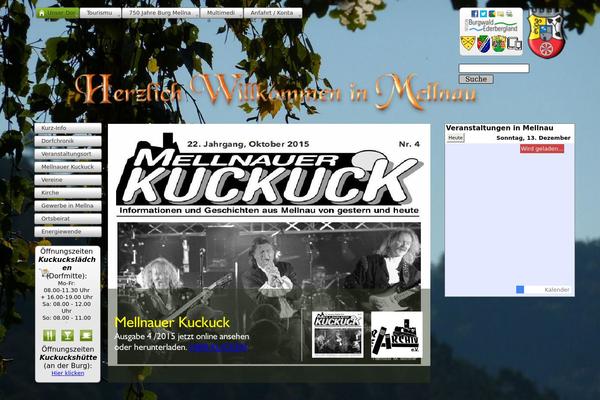This screenshot has width=600, height=400.
Task: Open Kirche in the sidebar
Action: point(68,193)
